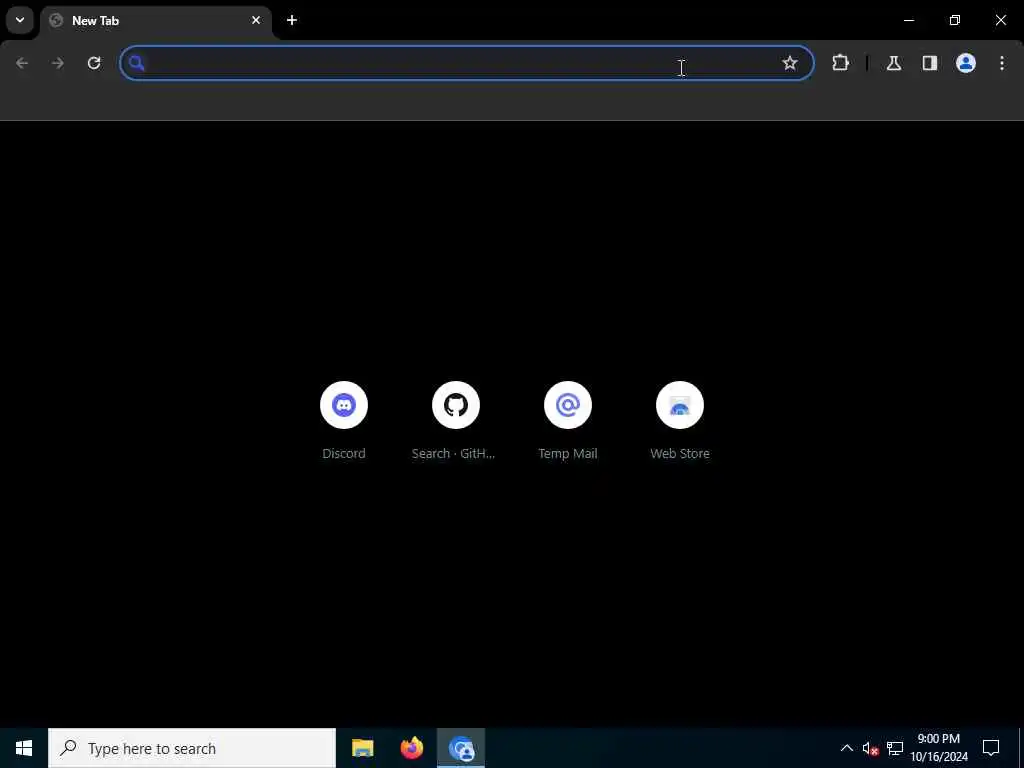Open the Extensions puzzle icon
1024x768 pixels.
840,63
